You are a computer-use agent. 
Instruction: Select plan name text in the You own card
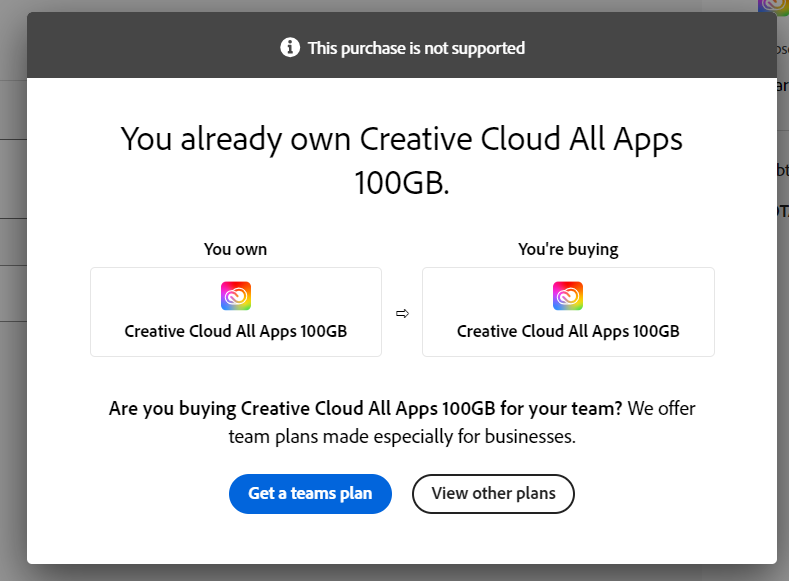pos(236,331)
